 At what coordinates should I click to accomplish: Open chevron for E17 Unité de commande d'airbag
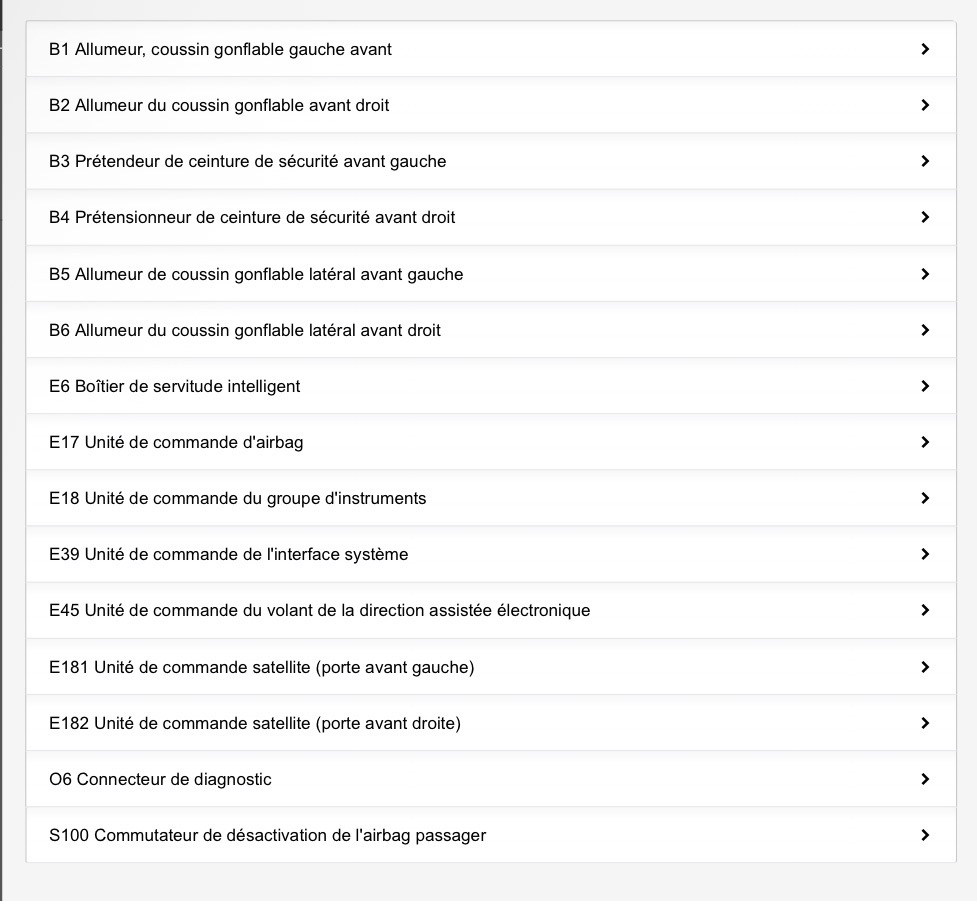[x=925, y=442]
